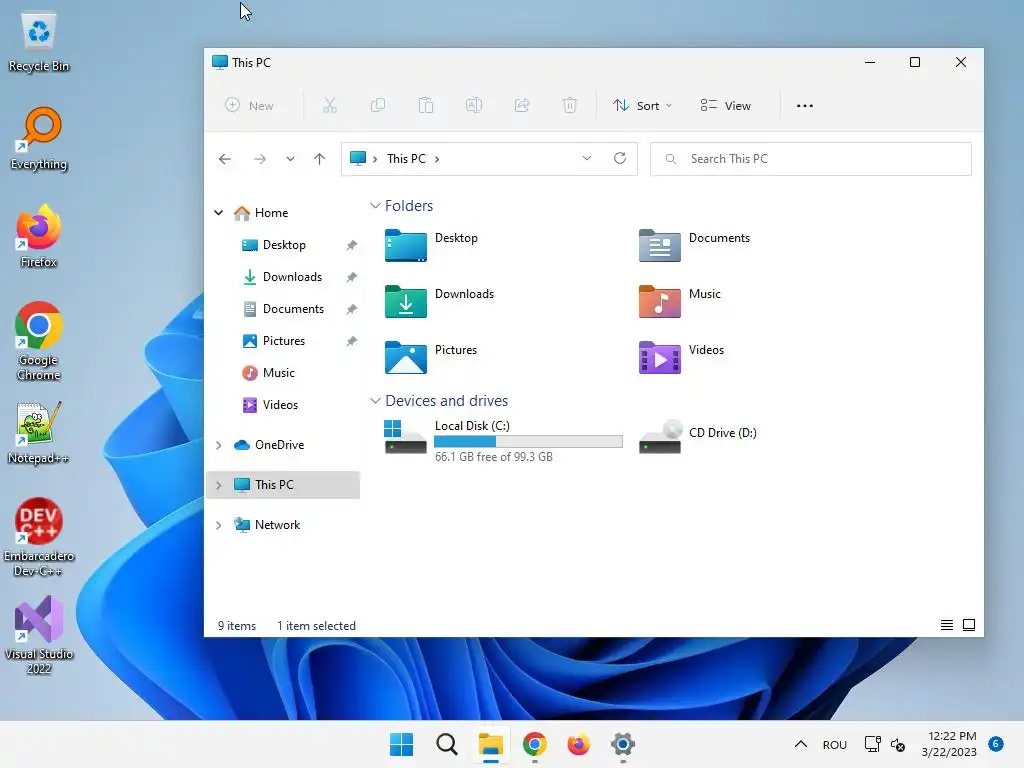
Task: Unpin Downloads using its pin icon
Action: coord(351,277)
